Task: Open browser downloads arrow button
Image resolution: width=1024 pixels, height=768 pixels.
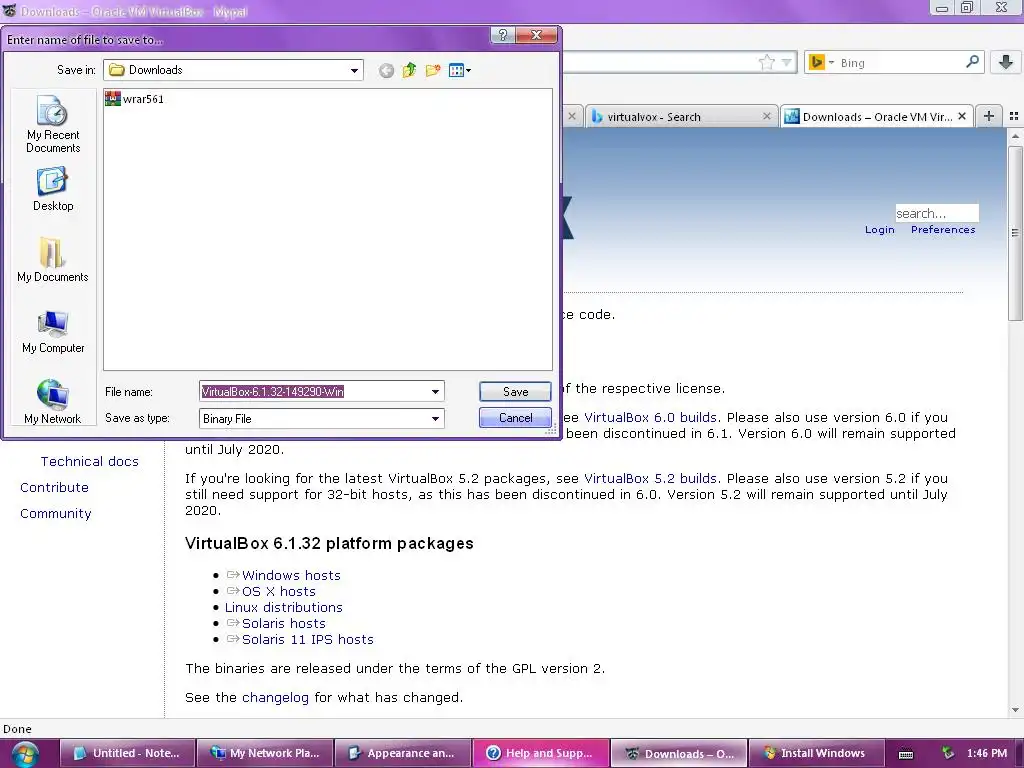Action: coord(1006,62)
